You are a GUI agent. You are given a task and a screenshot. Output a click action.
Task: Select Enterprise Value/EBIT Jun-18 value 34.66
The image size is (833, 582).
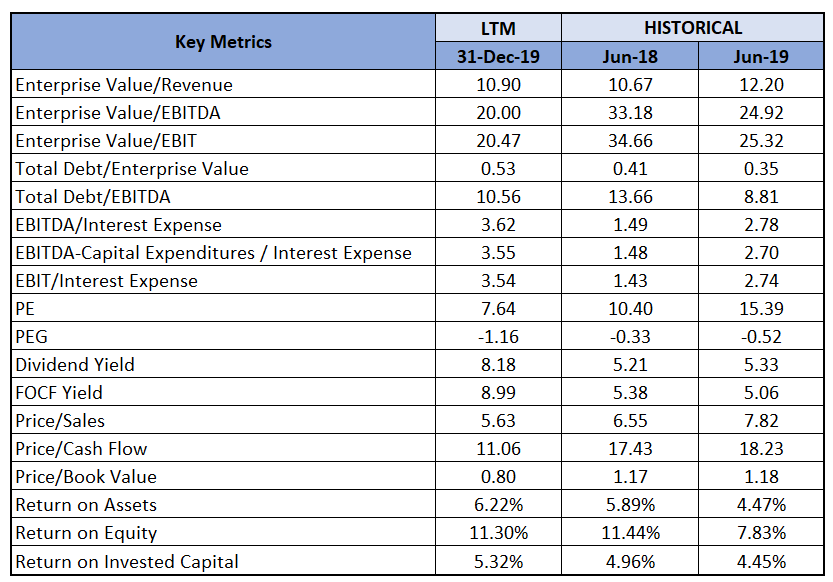(630, 141)
